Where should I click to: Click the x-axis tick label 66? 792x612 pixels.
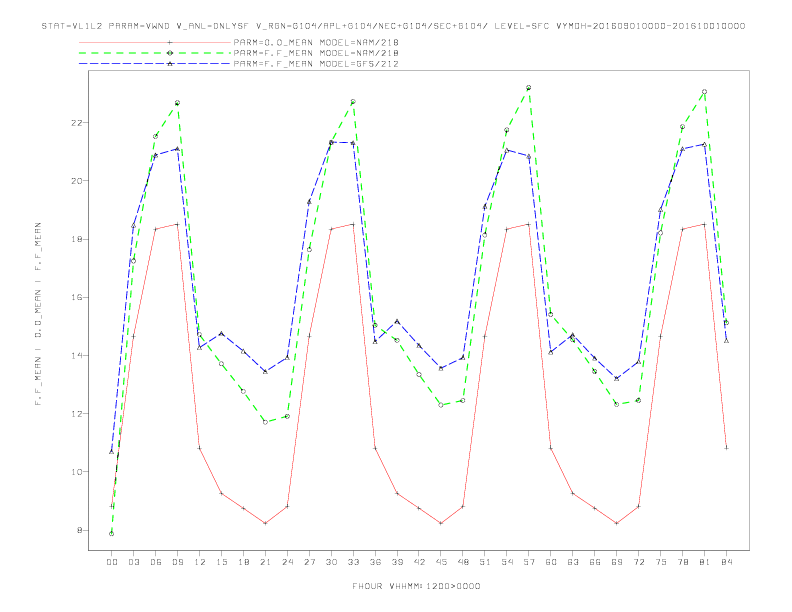pyautogui.click(x=595, y=562)
